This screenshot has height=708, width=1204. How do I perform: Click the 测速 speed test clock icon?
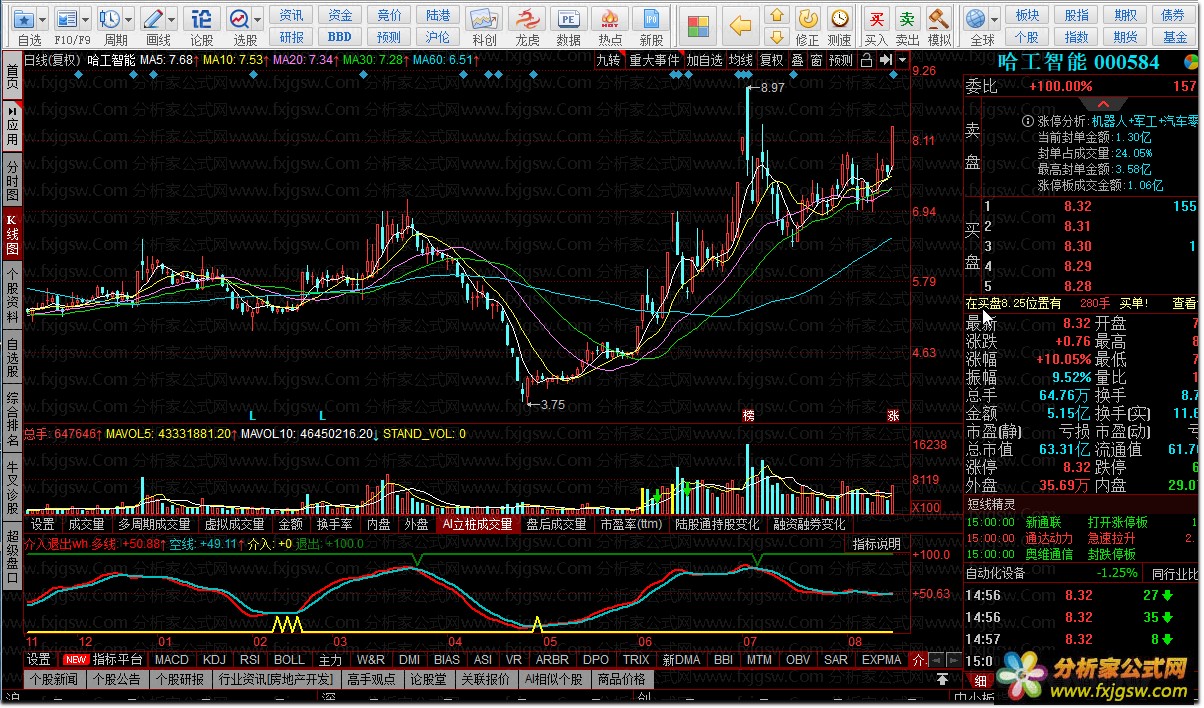[x=840, y=18]
